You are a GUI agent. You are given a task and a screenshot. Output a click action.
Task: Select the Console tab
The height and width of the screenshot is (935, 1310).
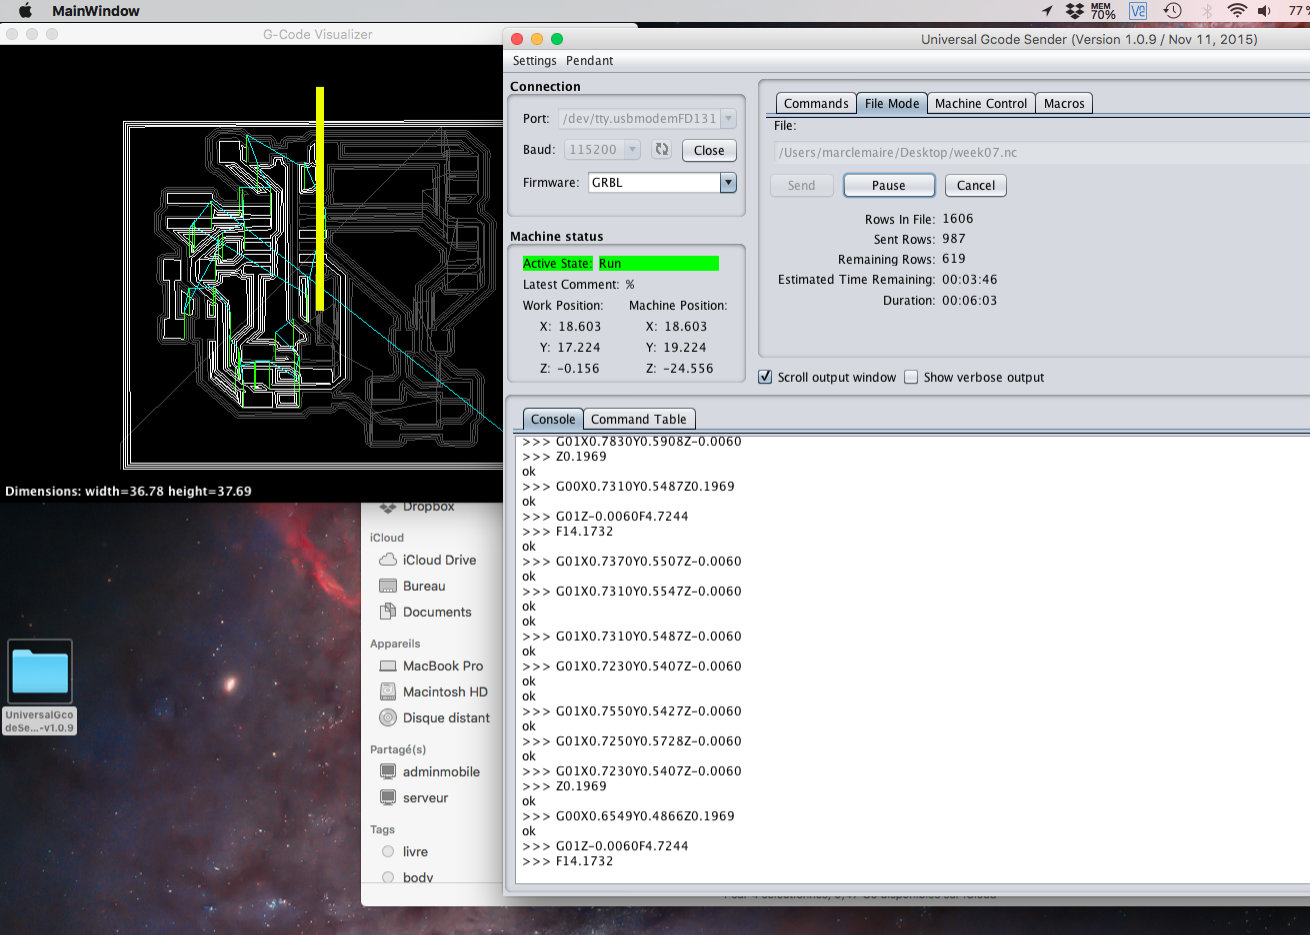(553, 419)
